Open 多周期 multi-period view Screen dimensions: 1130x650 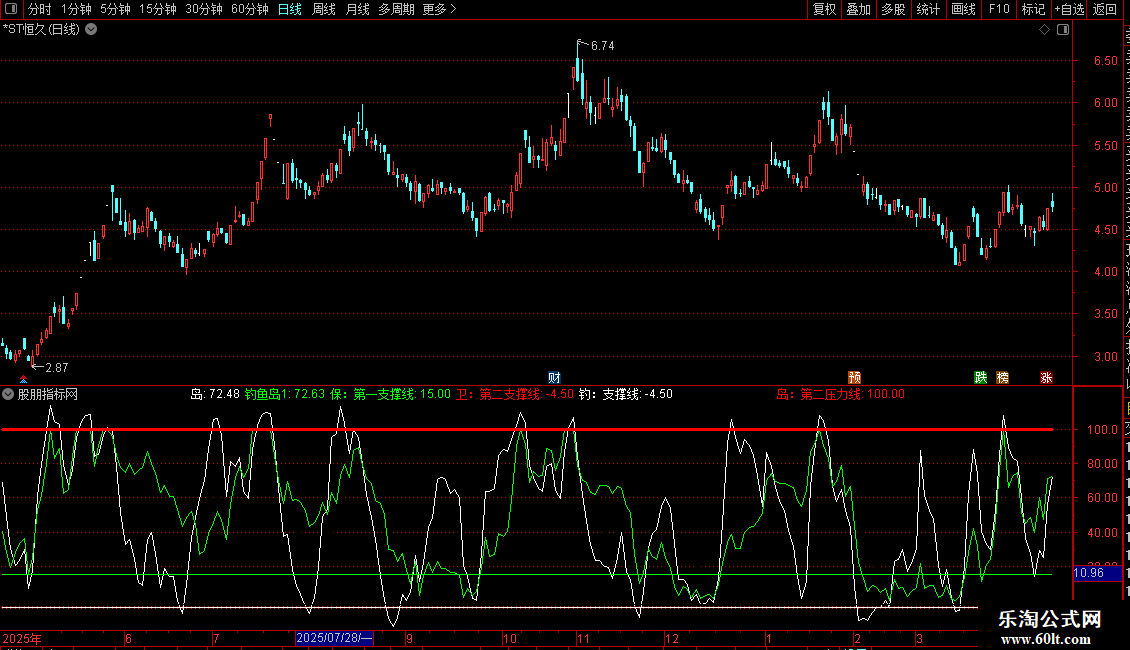point(396,9)
